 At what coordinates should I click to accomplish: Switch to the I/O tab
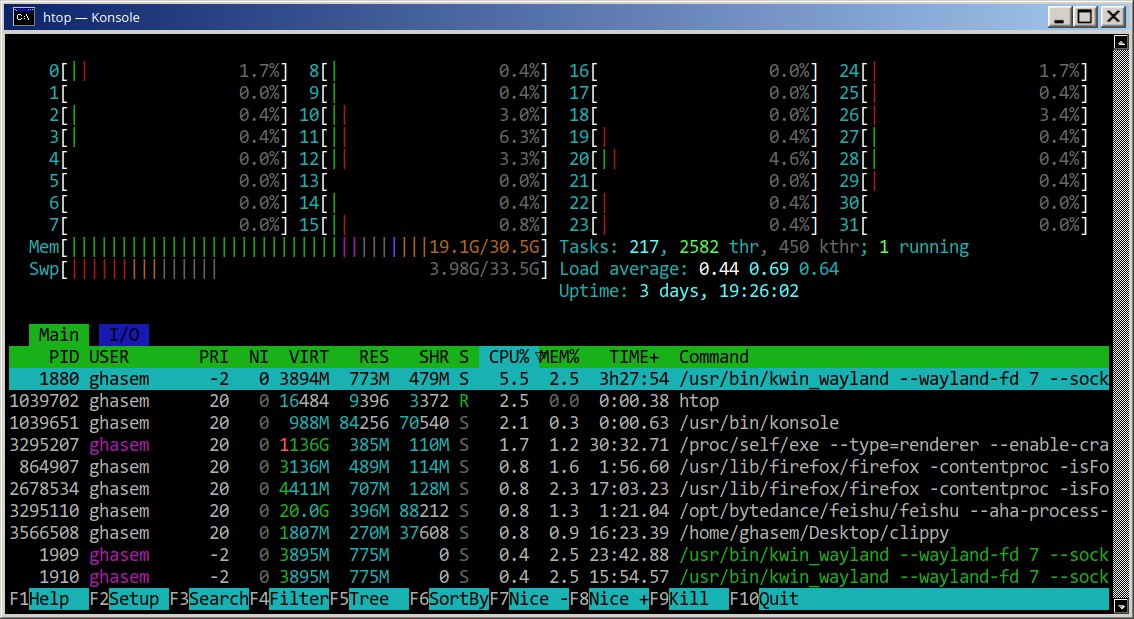click(x=124, y=335)
